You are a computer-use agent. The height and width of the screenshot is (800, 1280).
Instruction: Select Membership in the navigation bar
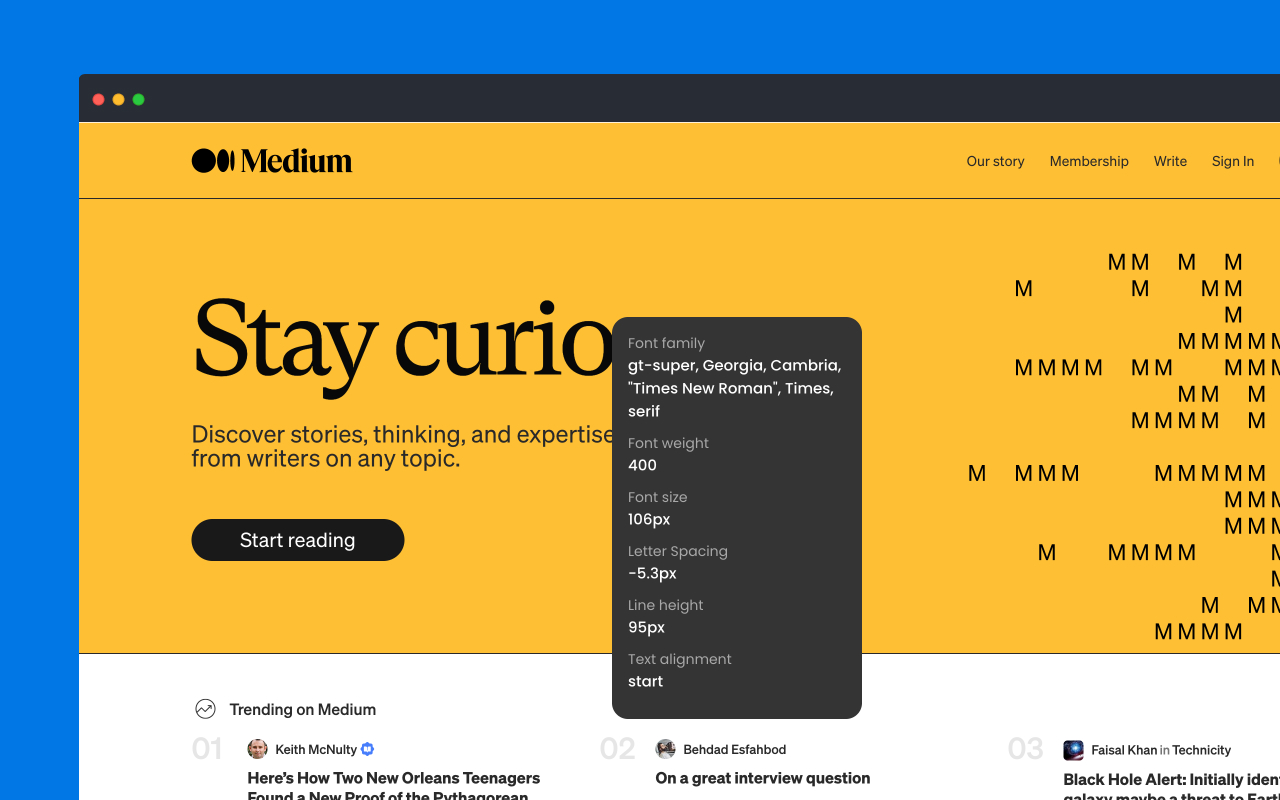(1089, 161)
